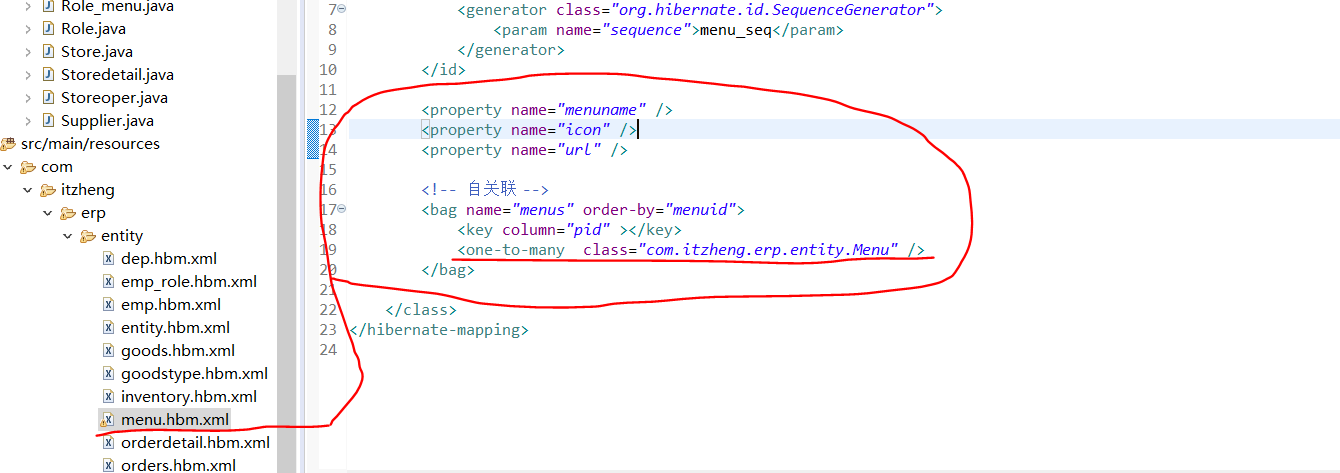This screenshot has height=473, width=1340.
Task: Click the menu_seq param text
Action: [734, 30]
